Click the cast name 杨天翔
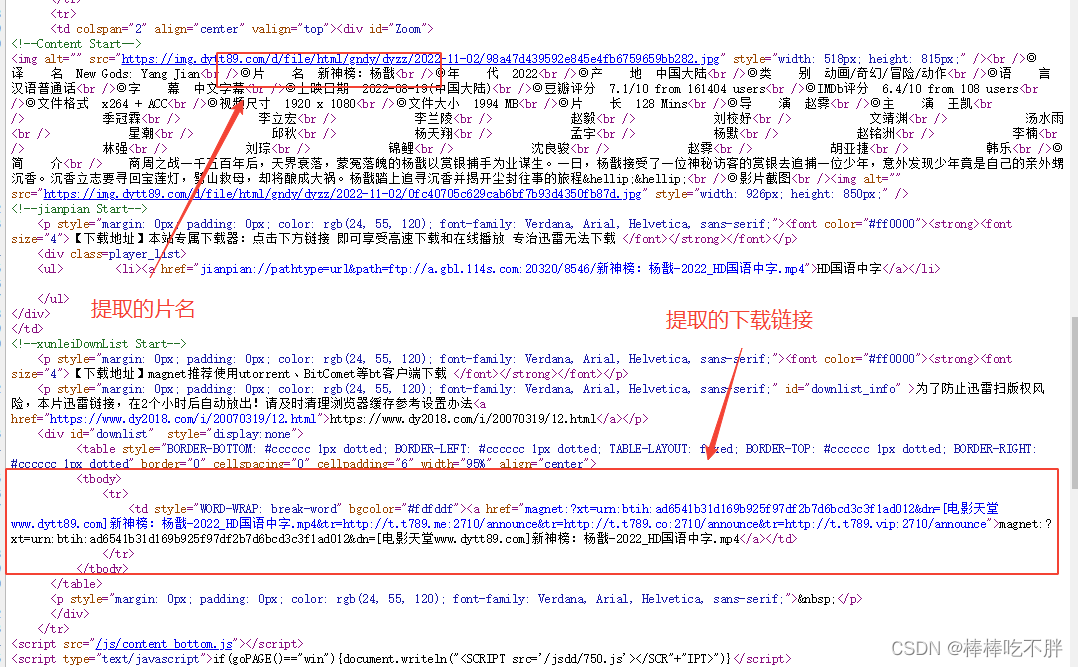Image resolution: width=1078 pixels, height=667 pixels. pyautogui.click(x=434, y=134)
